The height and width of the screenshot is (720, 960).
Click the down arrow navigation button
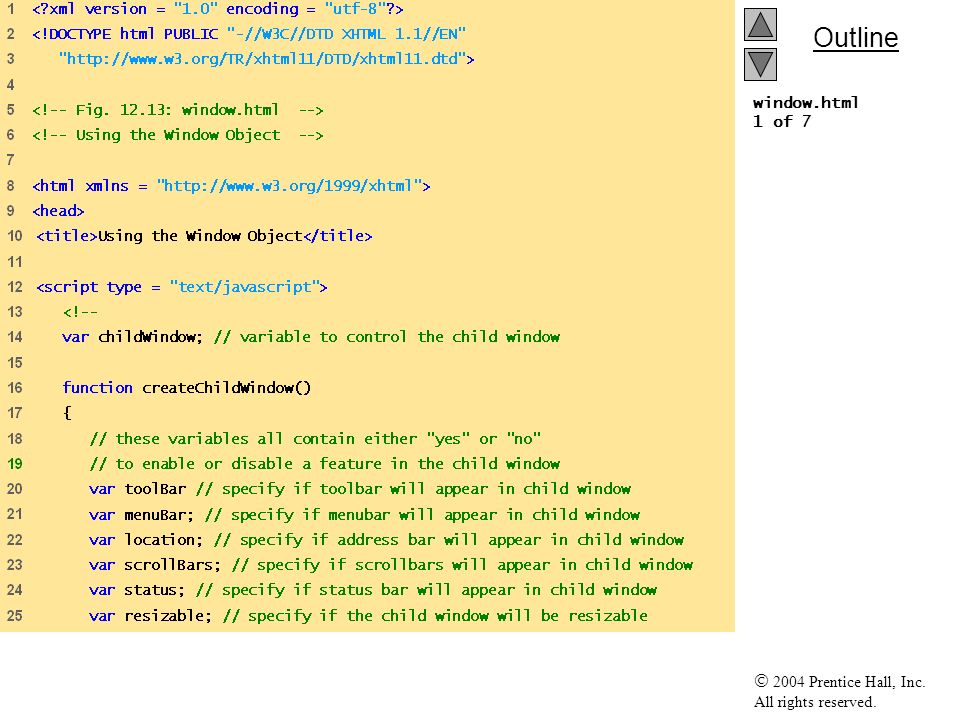[760, 64]
